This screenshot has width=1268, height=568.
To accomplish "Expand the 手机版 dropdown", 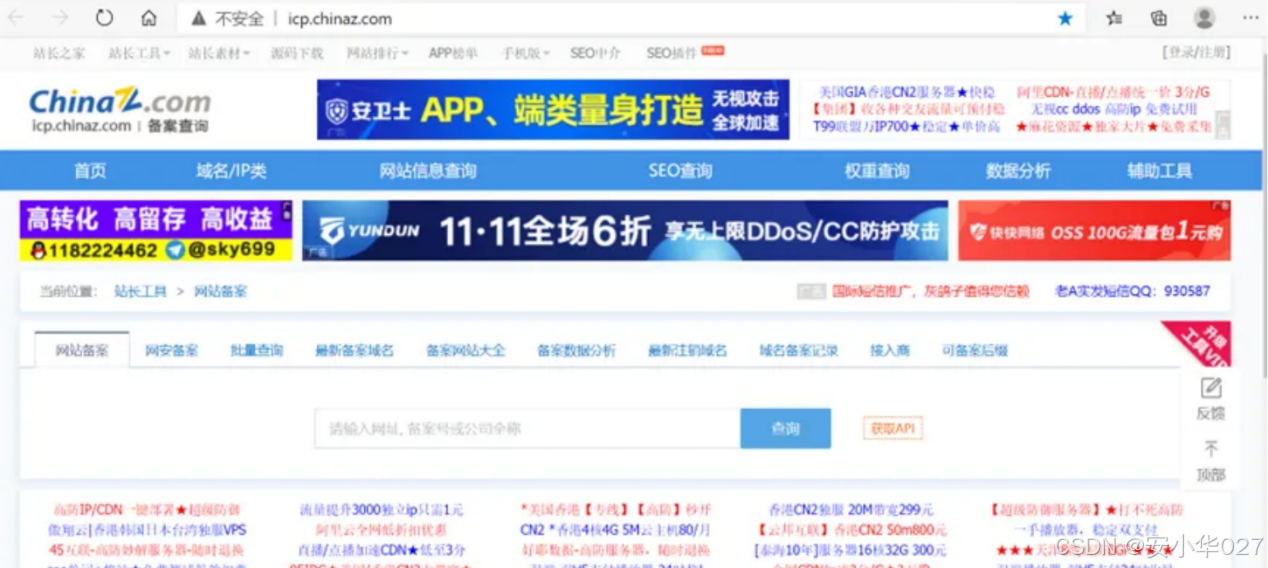I will tap(526, 53).
